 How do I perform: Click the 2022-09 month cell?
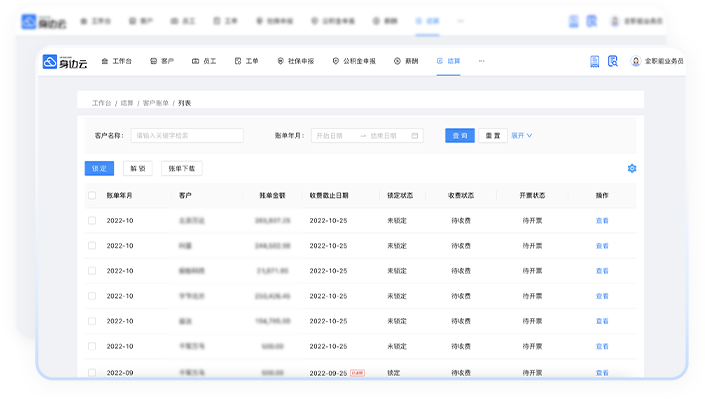click(120, 373)
